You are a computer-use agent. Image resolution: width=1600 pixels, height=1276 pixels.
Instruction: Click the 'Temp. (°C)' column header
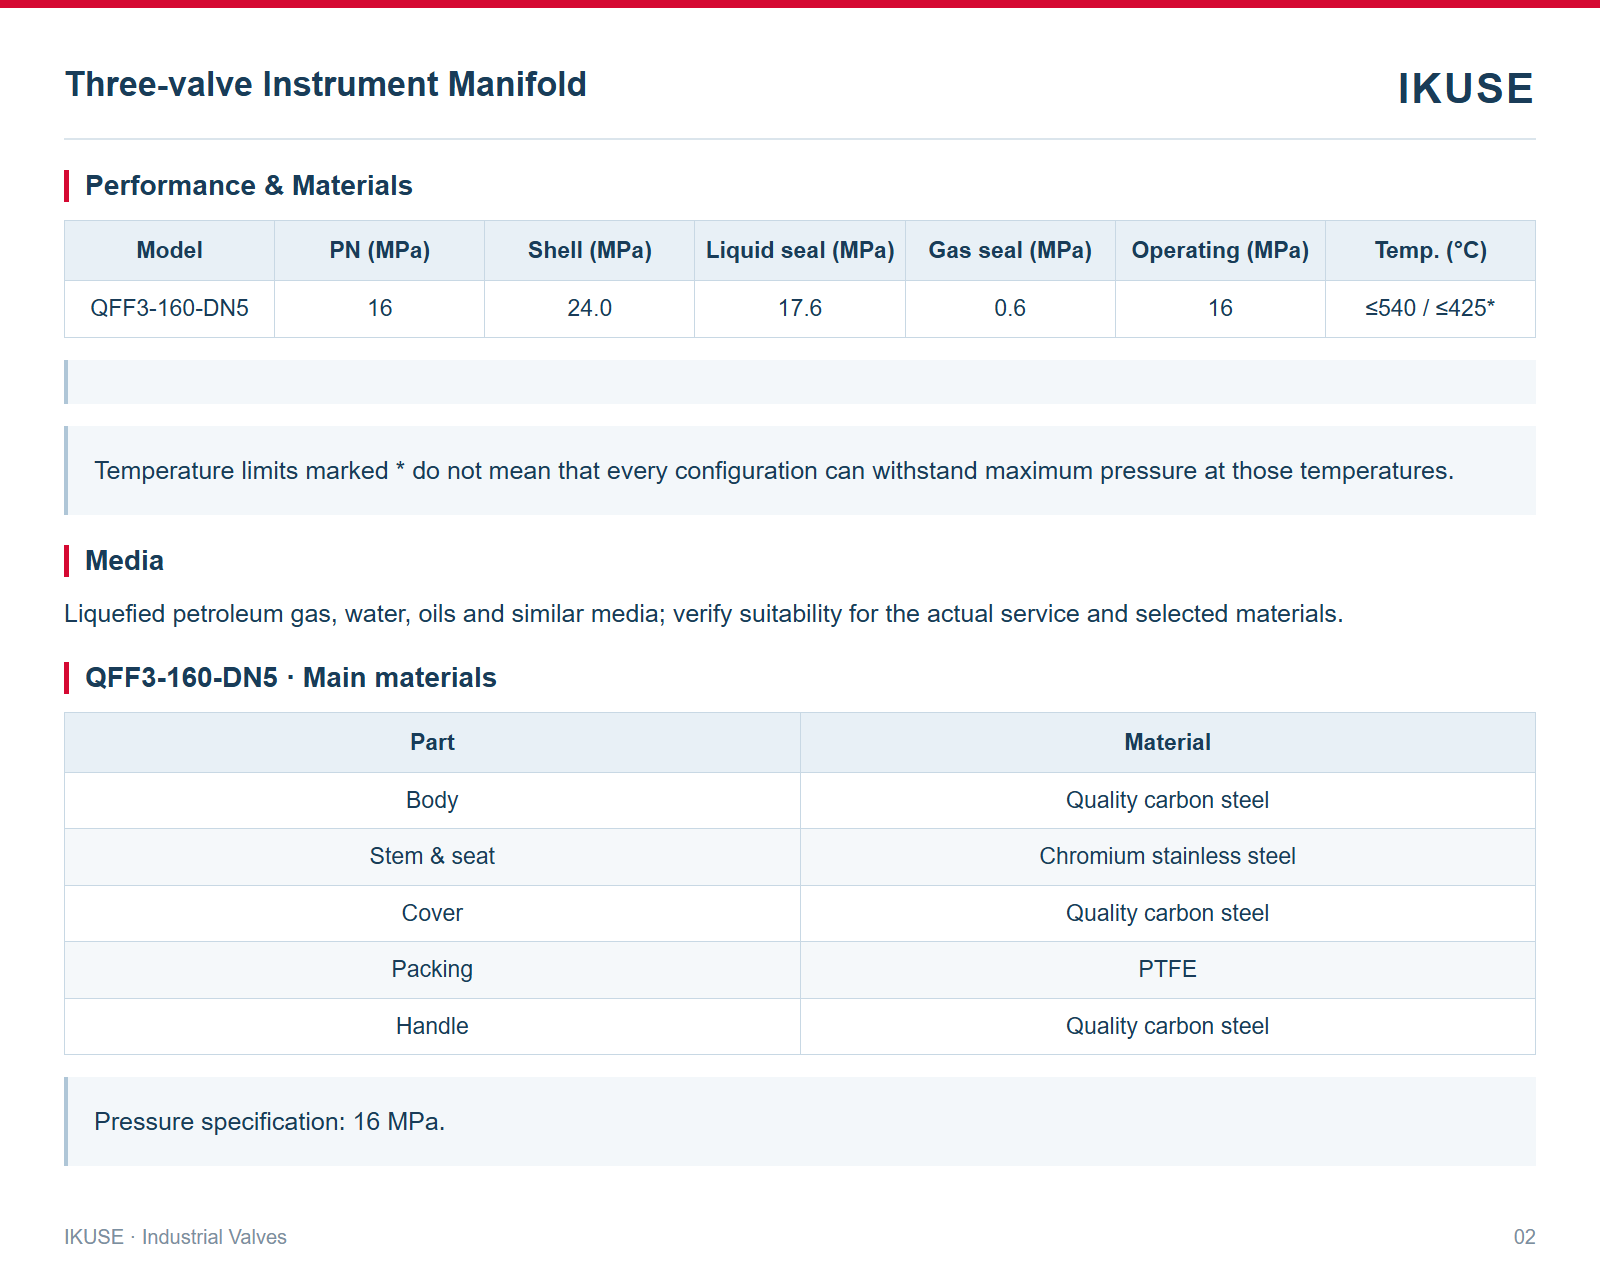pyautogui.click(x=1430, y=250)
